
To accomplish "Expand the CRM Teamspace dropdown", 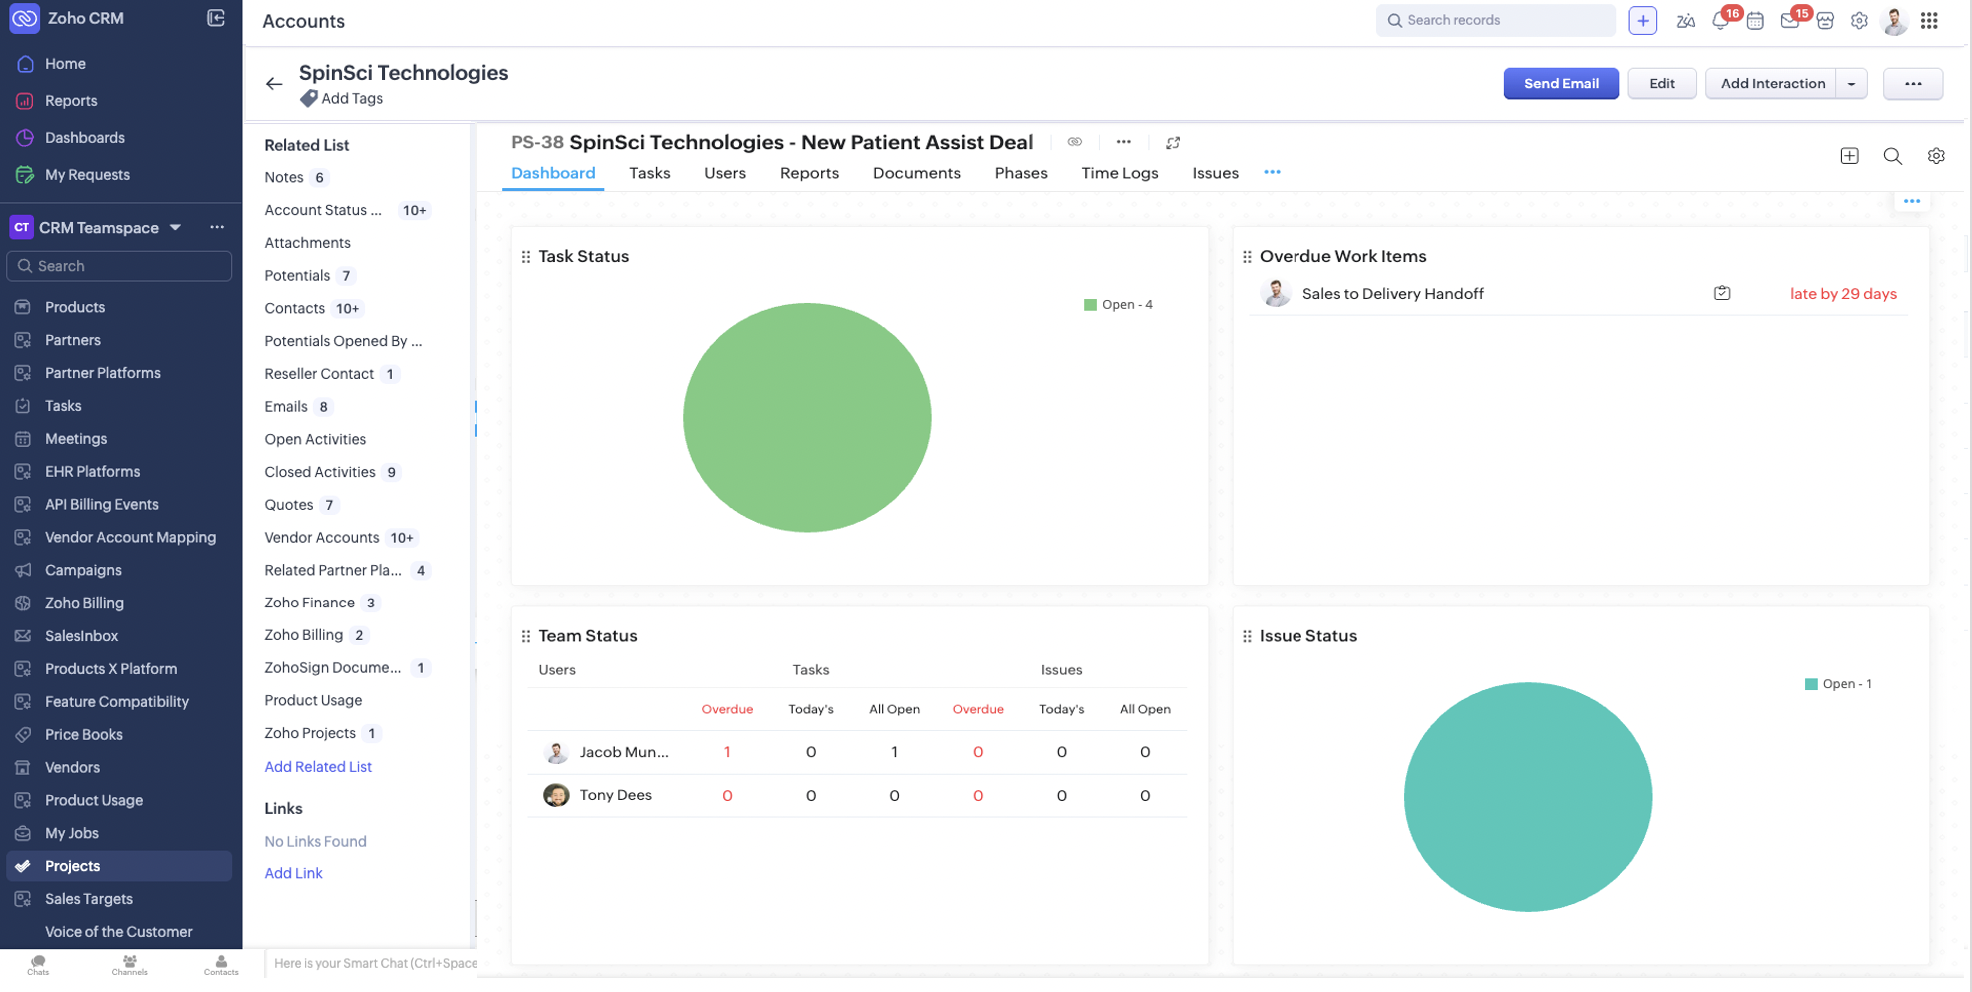I will [176, 228].
